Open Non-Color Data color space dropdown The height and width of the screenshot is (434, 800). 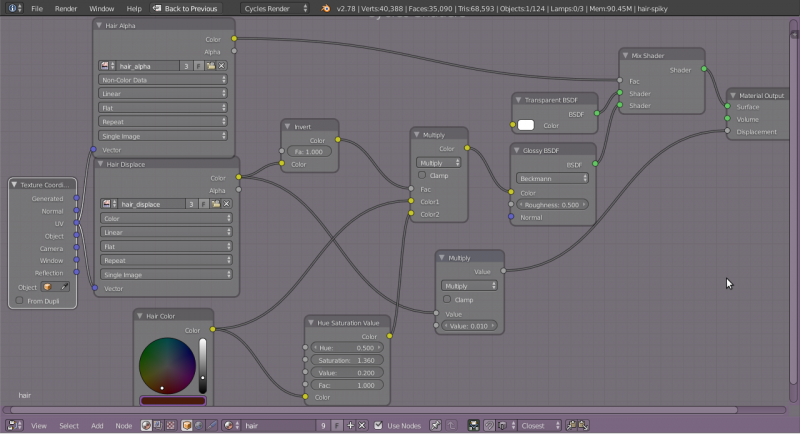163,80
